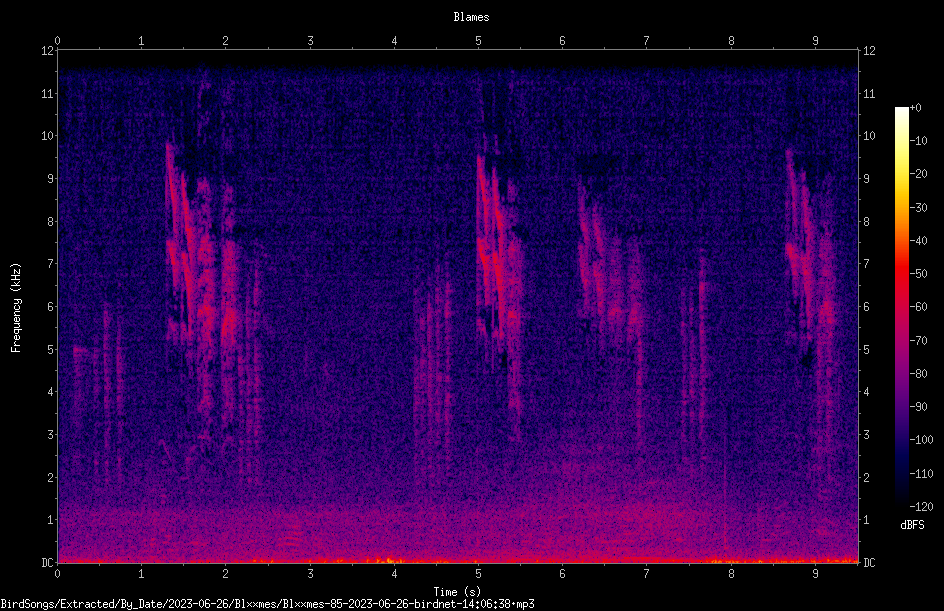Screen dimensions: 944x611
Task: Click the "1" kHz label on the left frequency axis
Action: 51,520
